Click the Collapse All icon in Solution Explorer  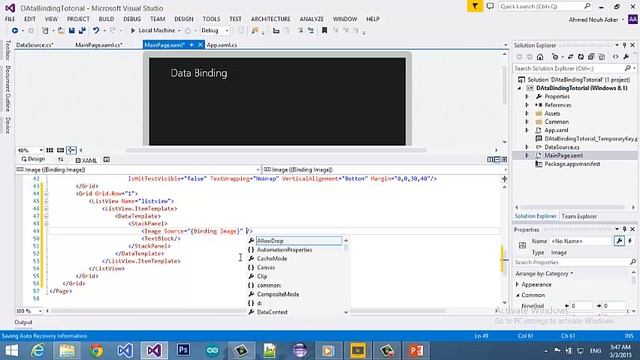pyautogui.click(x=591, y=57)
